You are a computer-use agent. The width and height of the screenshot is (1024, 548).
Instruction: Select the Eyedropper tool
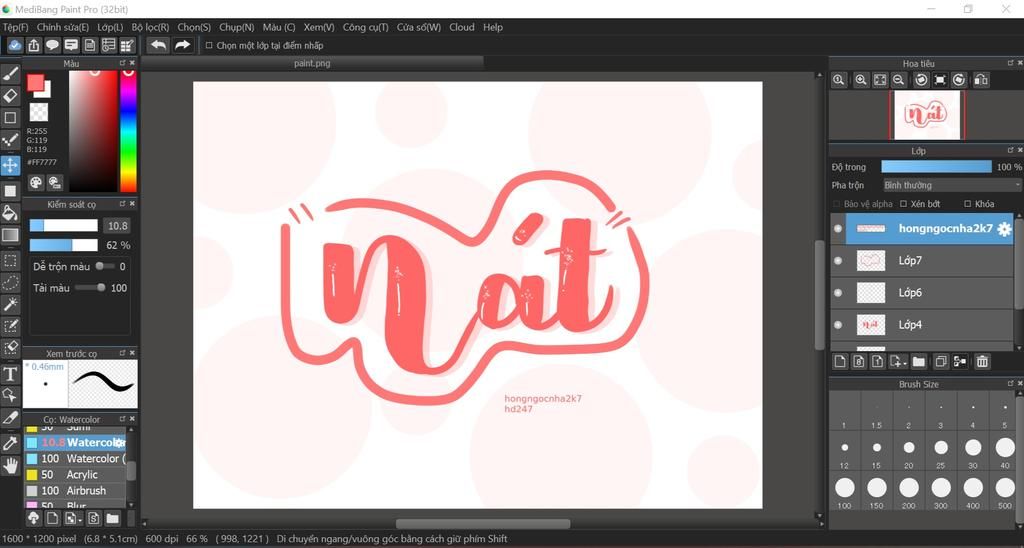point(10,443)
